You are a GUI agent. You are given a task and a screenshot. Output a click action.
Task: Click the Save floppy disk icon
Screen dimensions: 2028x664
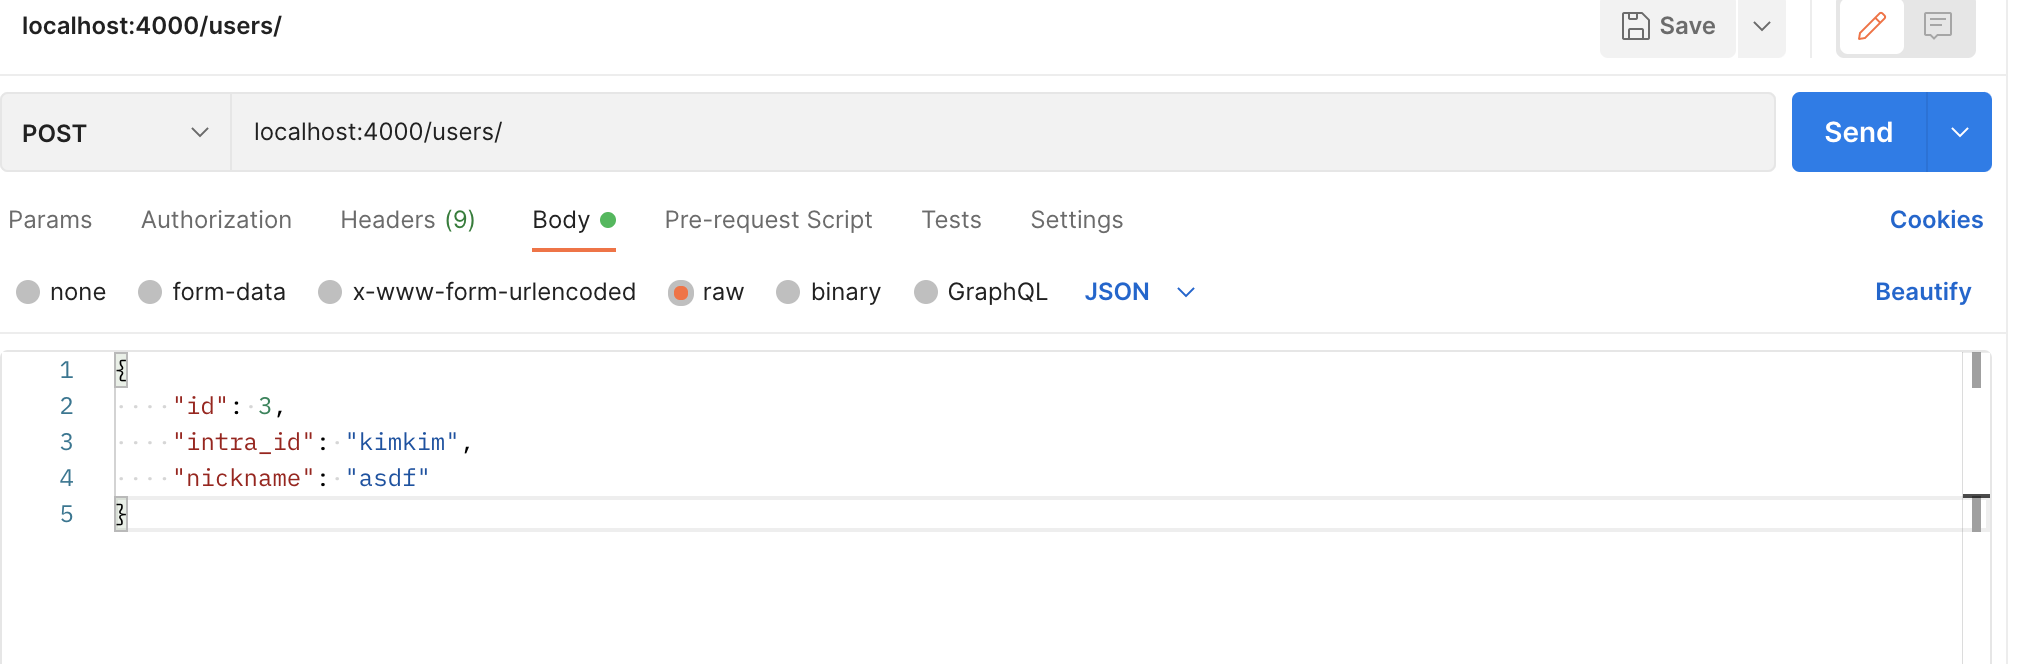coord(1636,26)
